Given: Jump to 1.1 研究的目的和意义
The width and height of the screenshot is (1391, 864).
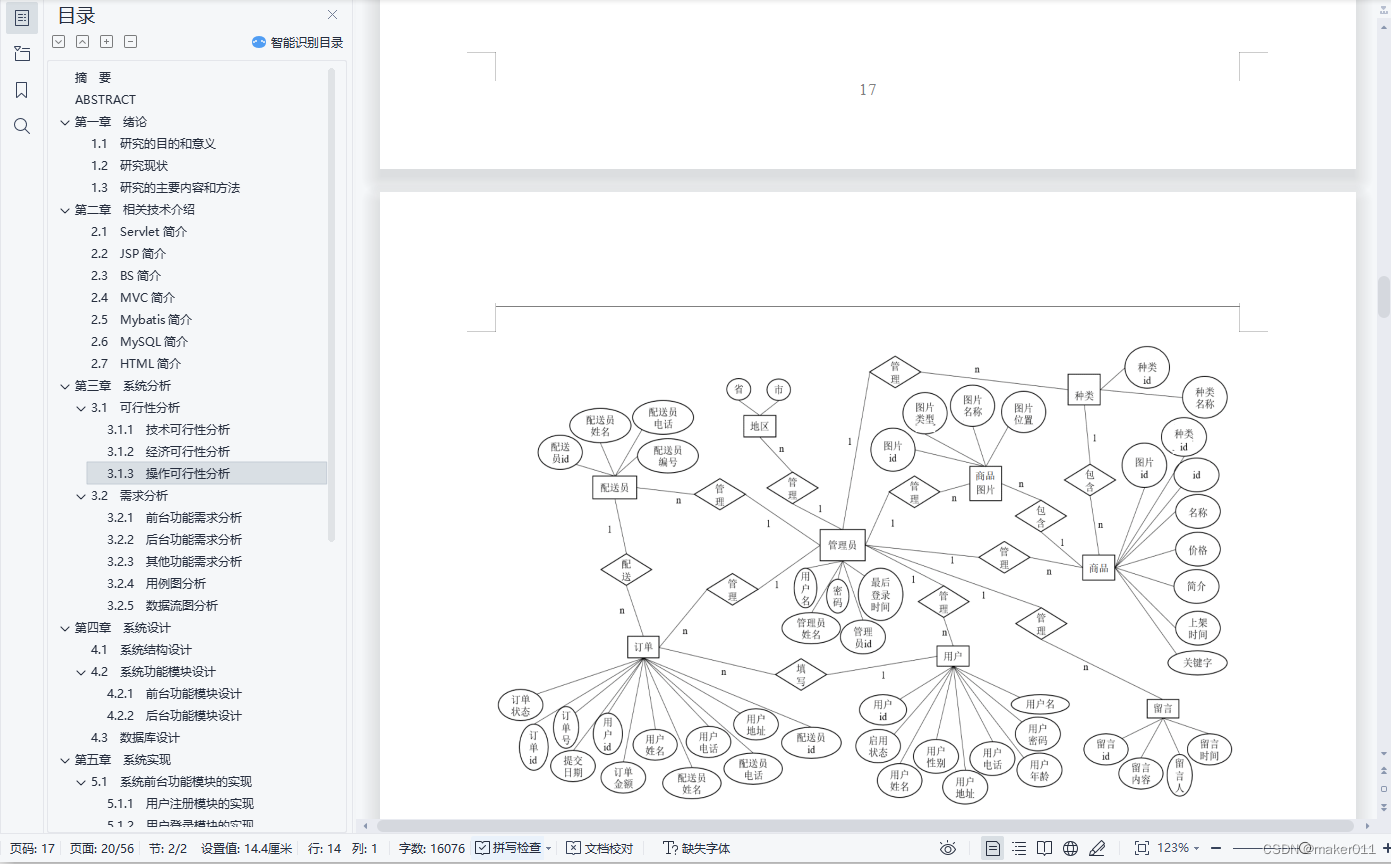Looking at the screenshot, I should click(x=153, y=144).
